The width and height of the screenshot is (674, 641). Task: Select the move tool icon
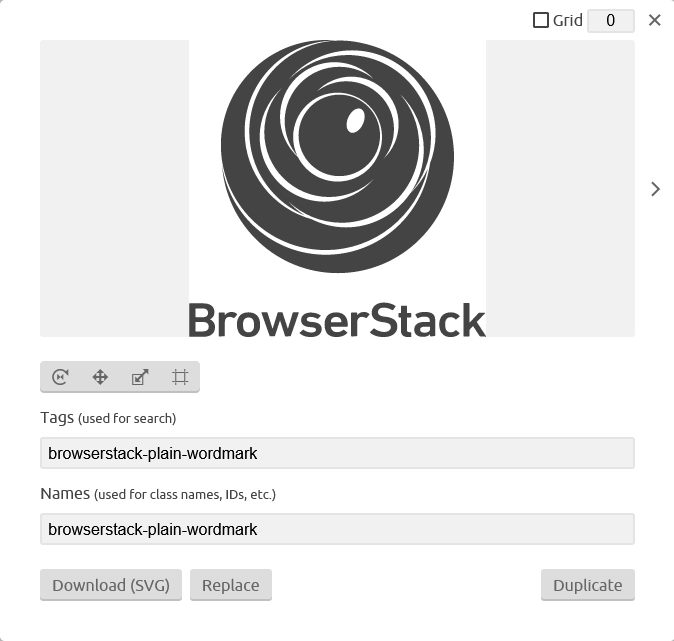(100, 377)
